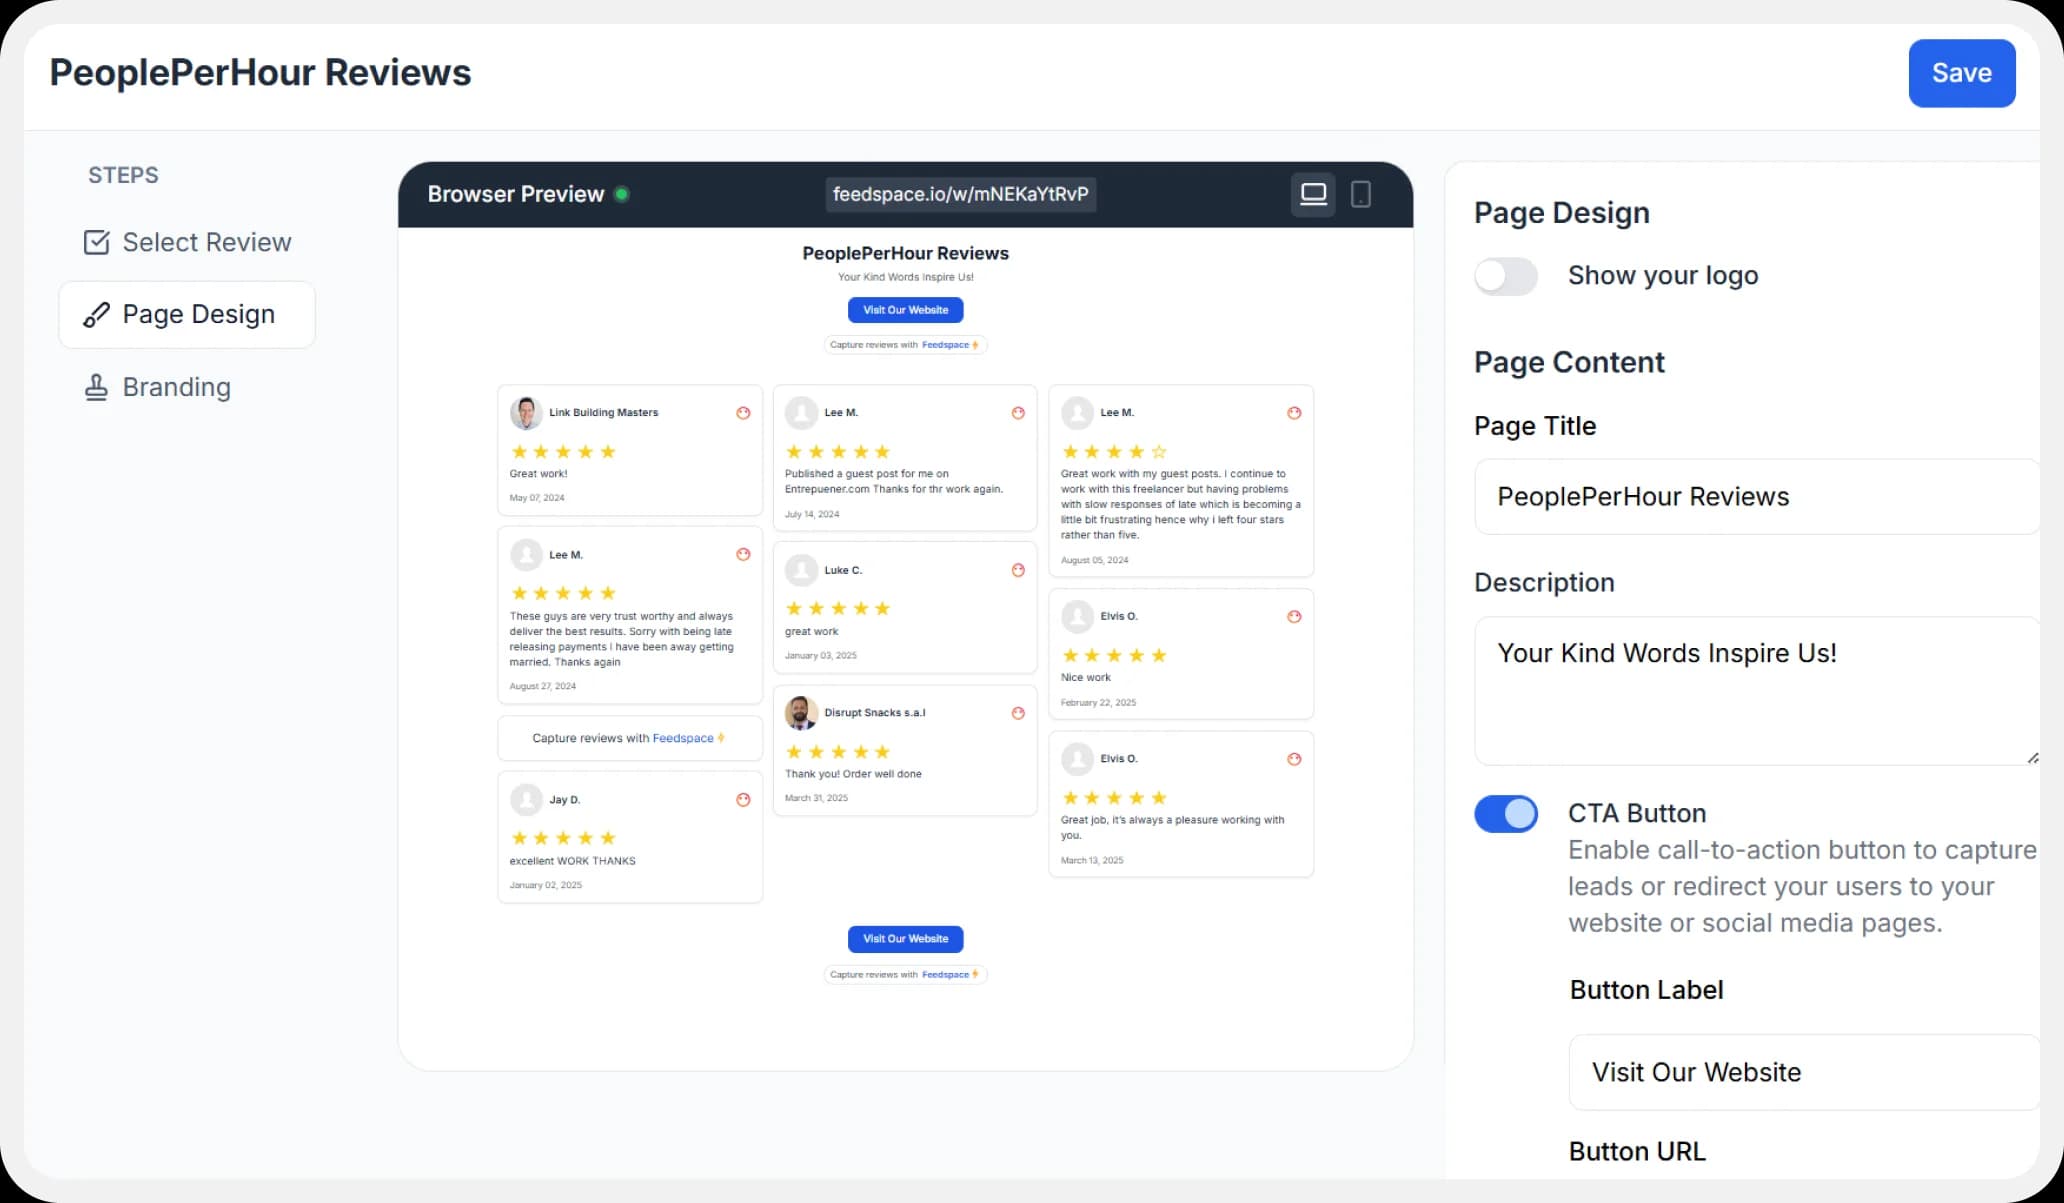Click the brush icon beside Page Design
This screenshot has height=1203, width=2064.
pos(96,315)
